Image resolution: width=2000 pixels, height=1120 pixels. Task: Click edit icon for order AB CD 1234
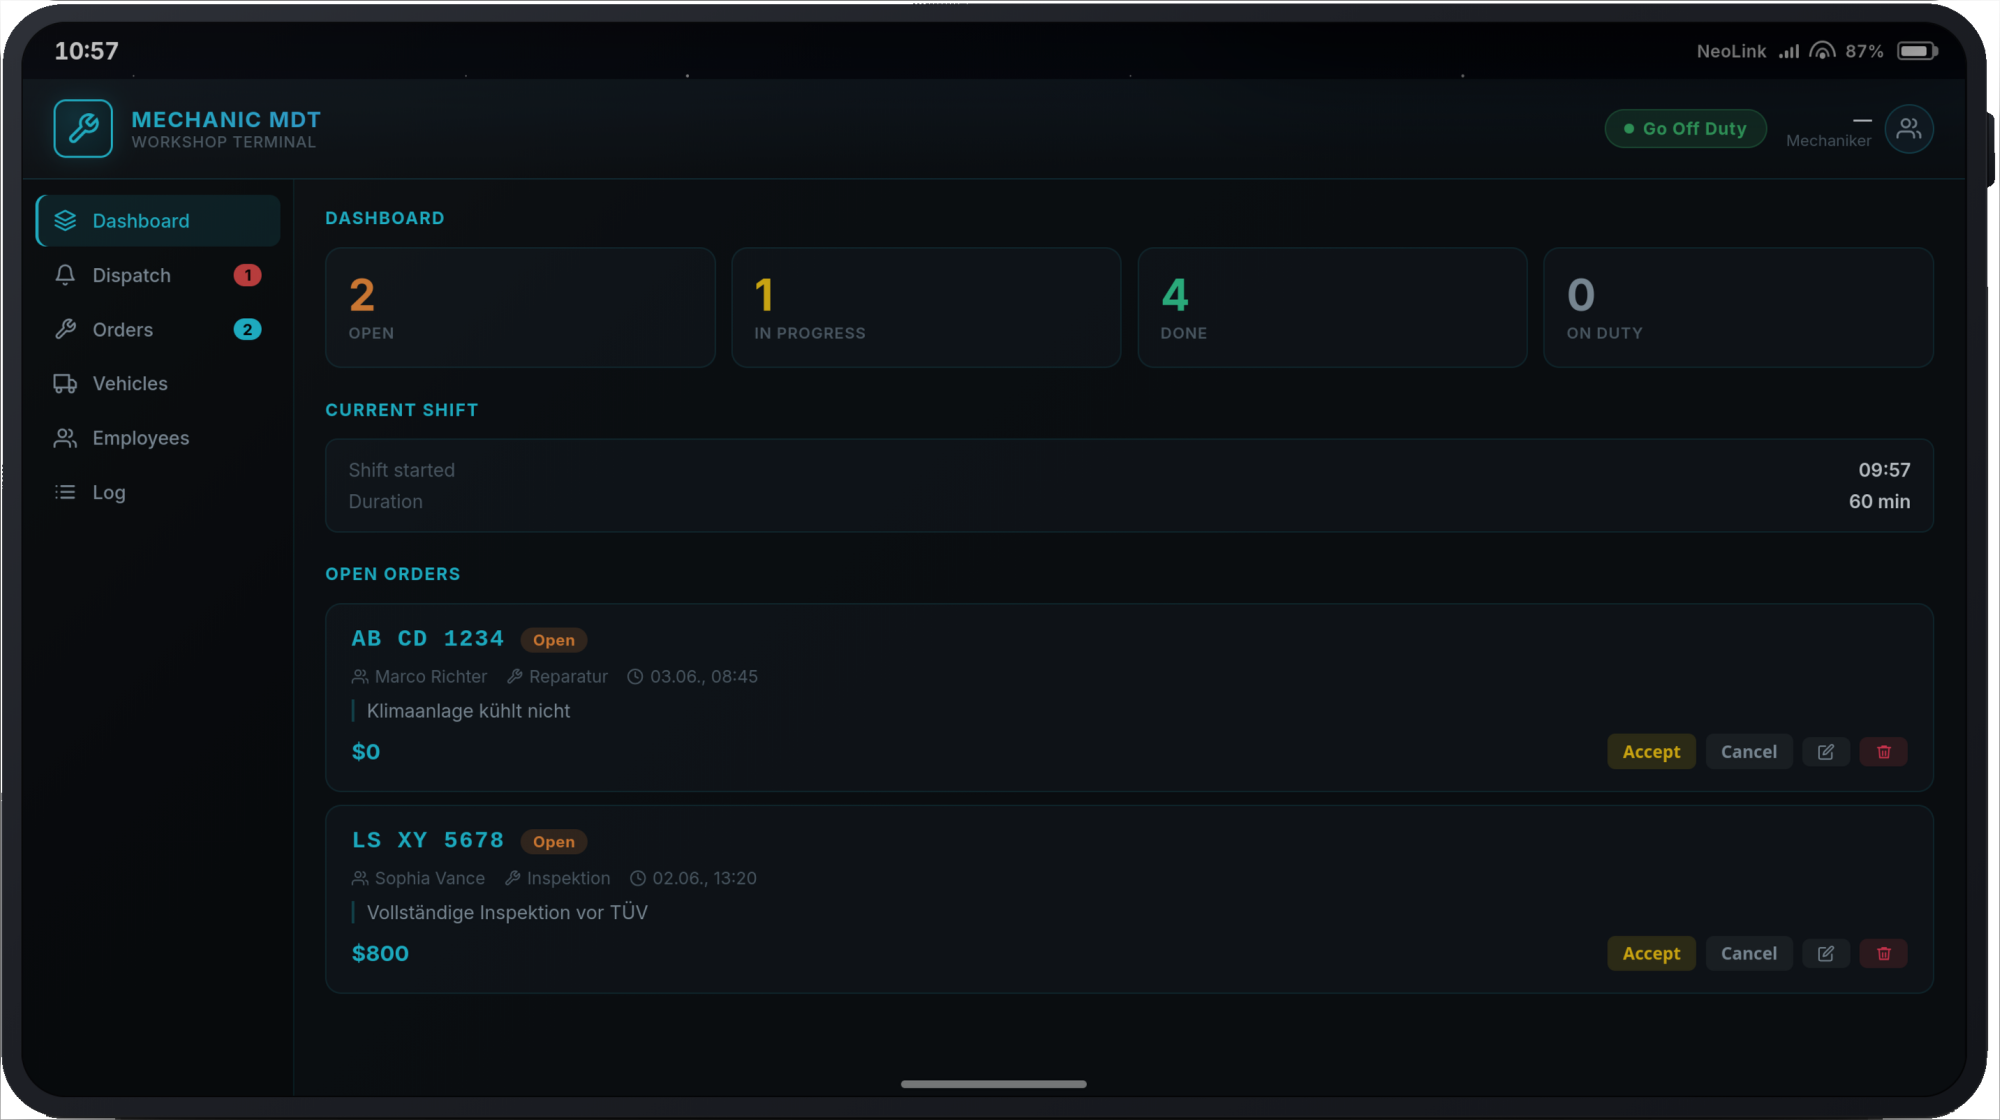(x=1826, y=752)
